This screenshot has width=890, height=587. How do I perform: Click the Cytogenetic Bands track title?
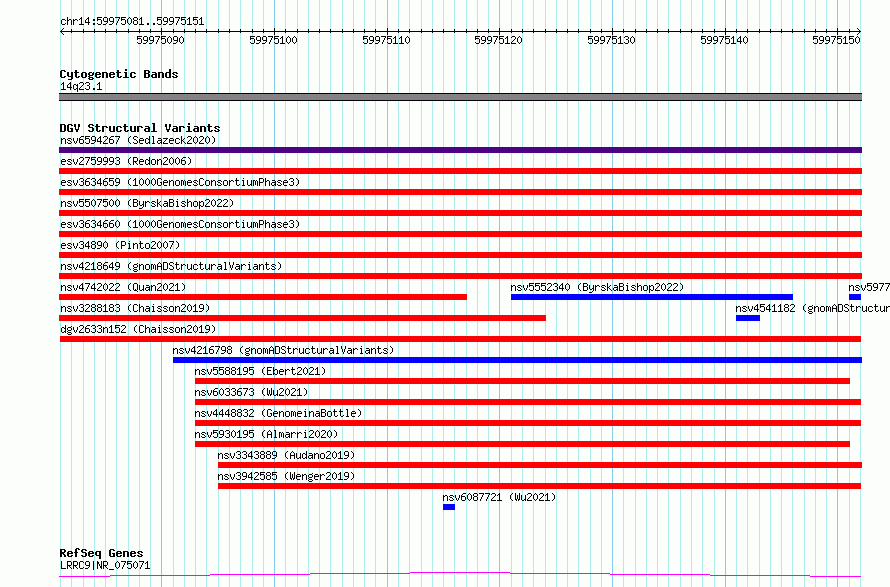(119, 74)
